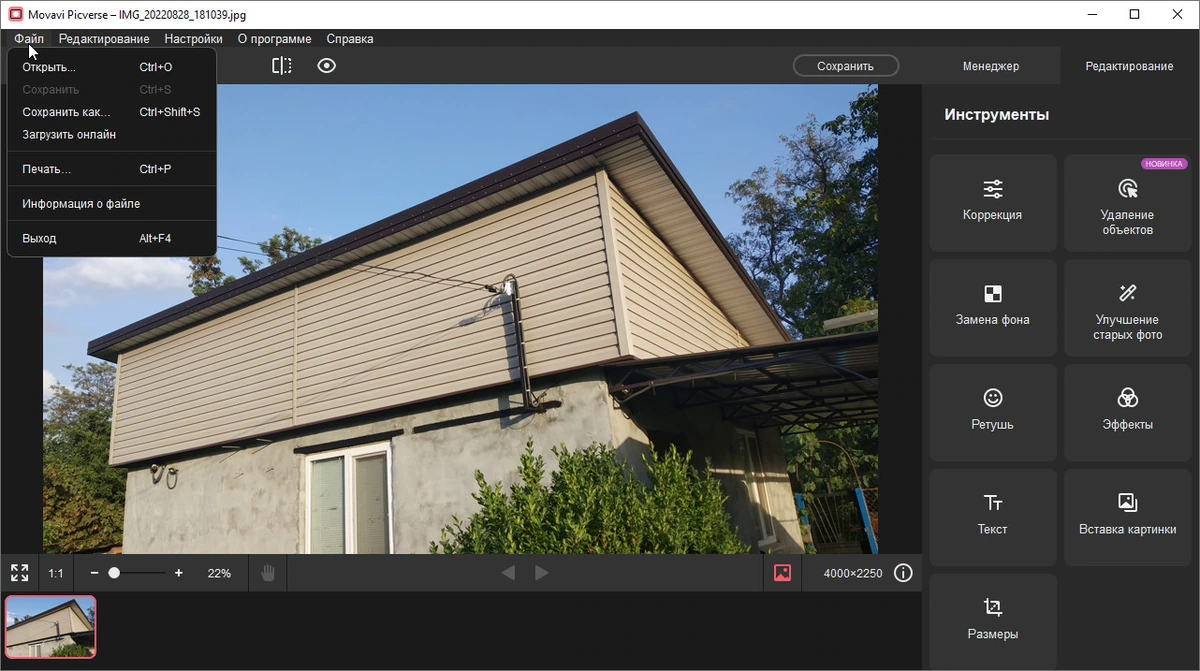
Task: Click the fullscreen expand icon
Action: [x=19, y=573]
